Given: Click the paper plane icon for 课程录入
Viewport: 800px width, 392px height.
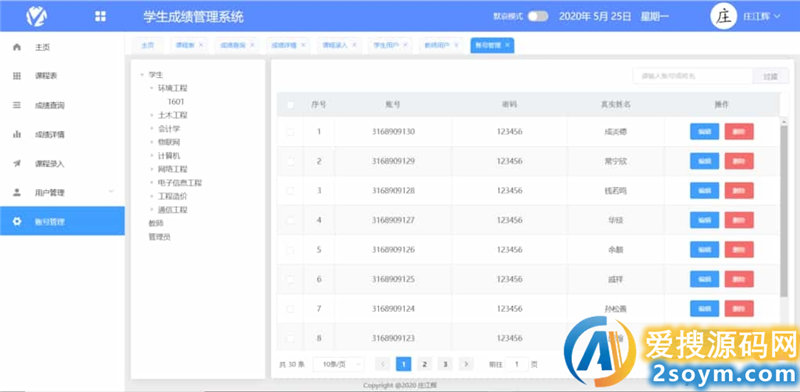Looking at the screenshot, I should tap(17, 164).
